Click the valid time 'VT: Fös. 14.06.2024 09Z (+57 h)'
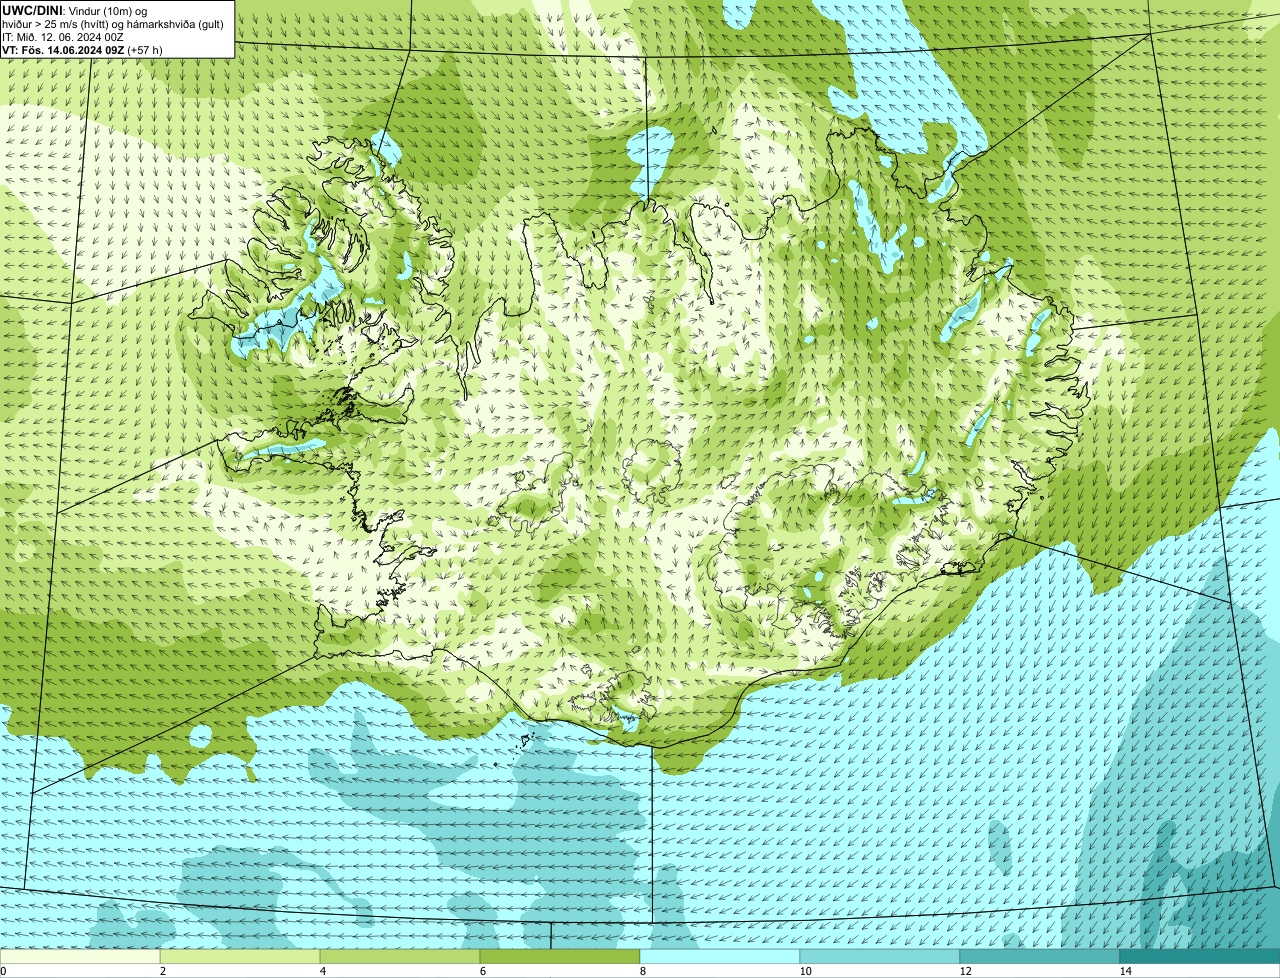The width and height of the screenshot is (1280, 978). point(82,49)
